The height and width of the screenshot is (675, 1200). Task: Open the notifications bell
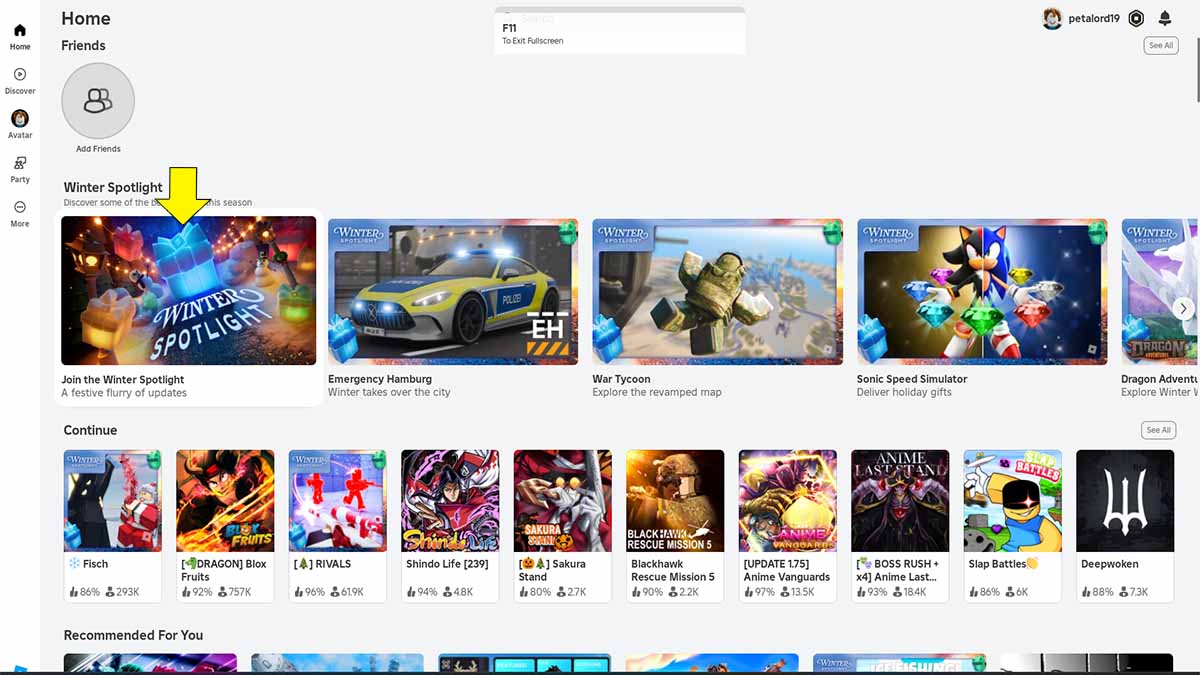[x=1164, y=18]
